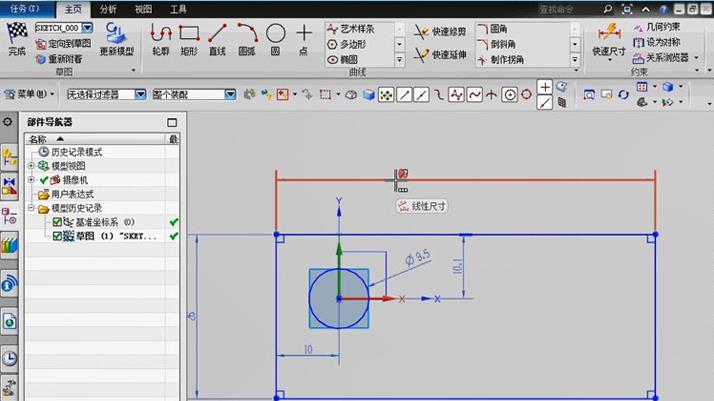Select the Line (直线) tool
The image size is (714, 401).
click(x=217, y=35)
